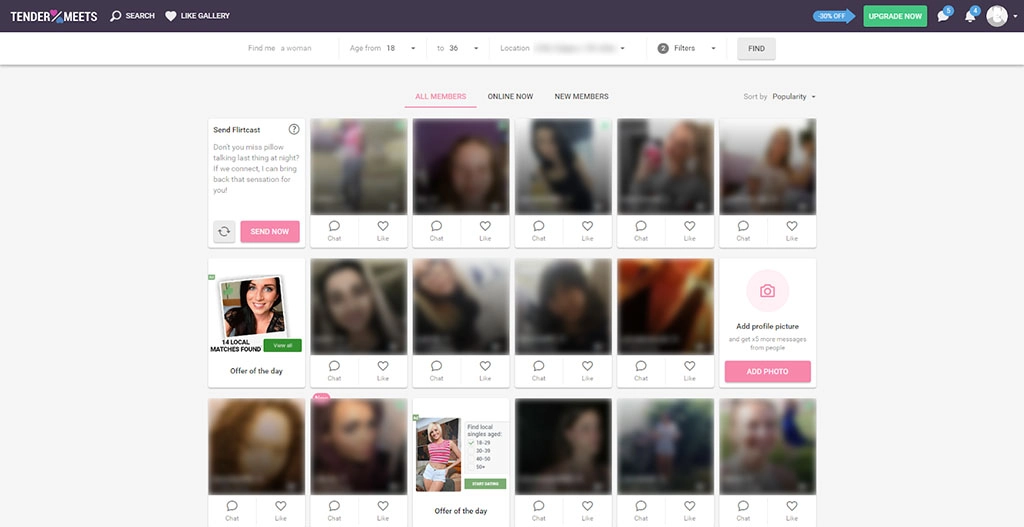1024x527 pixels.
Task: Click the camera icon to add picture
Action: [x=767, y=291]
